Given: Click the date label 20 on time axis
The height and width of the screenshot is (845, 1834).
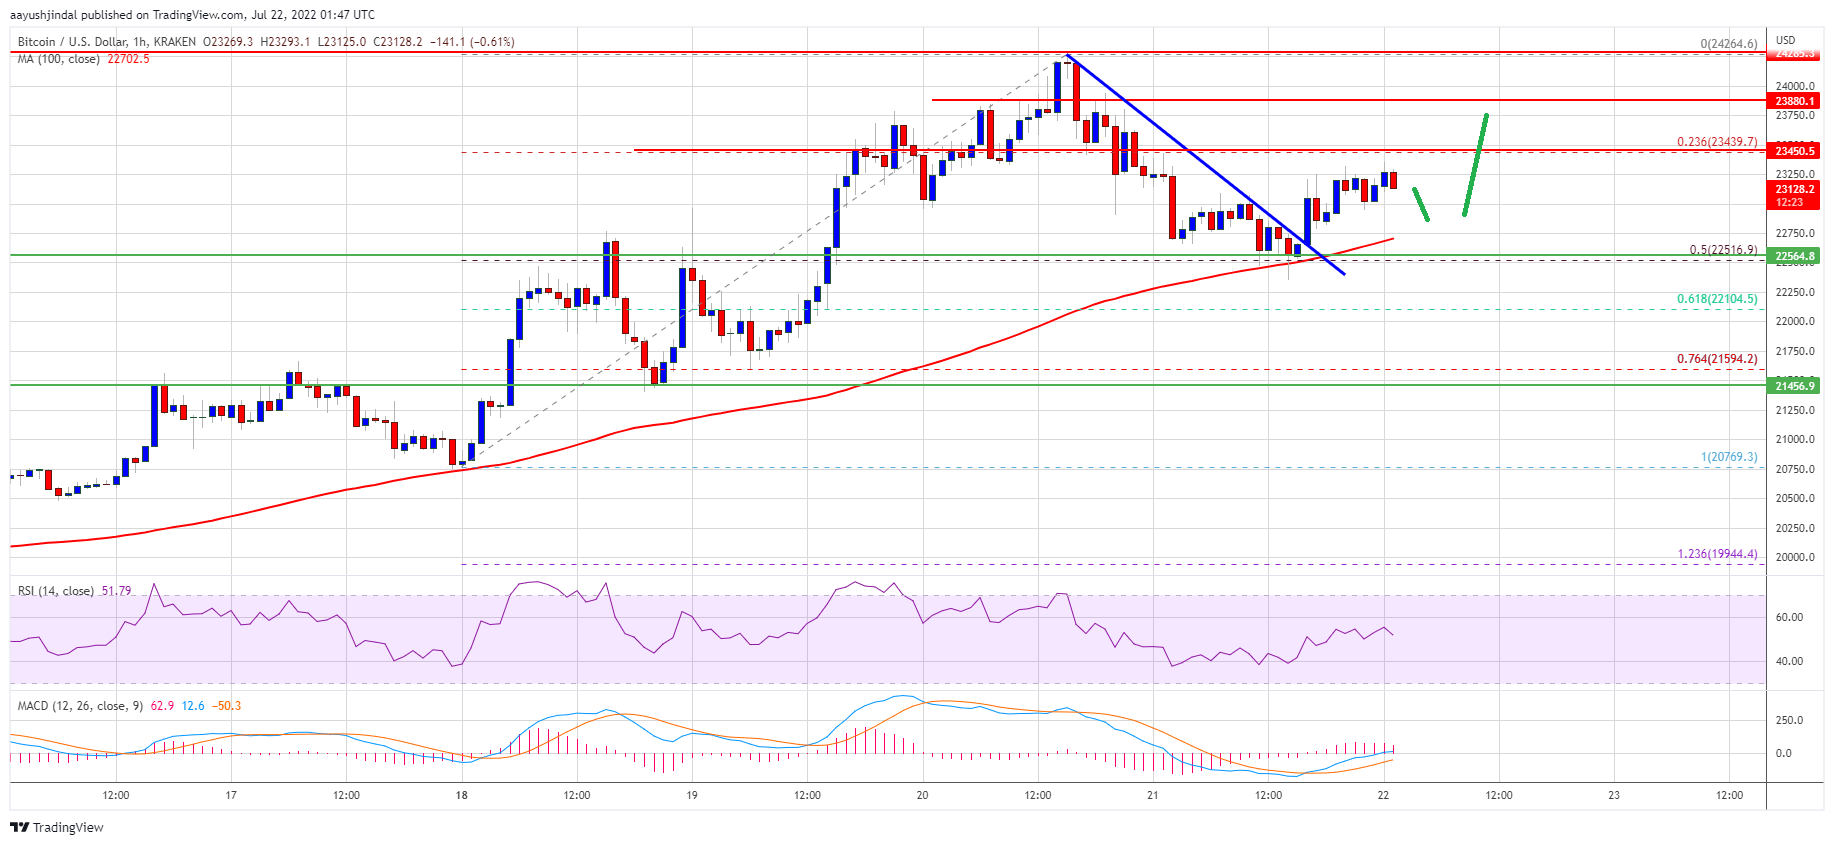Looking at the screenshot, I should pos(922,796).
